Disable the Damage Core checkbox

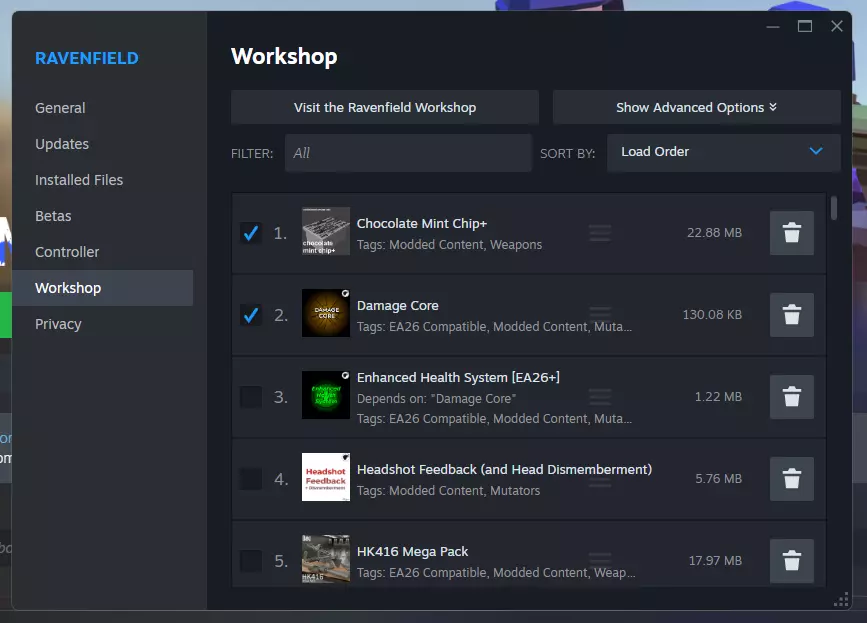pos(250,315)
